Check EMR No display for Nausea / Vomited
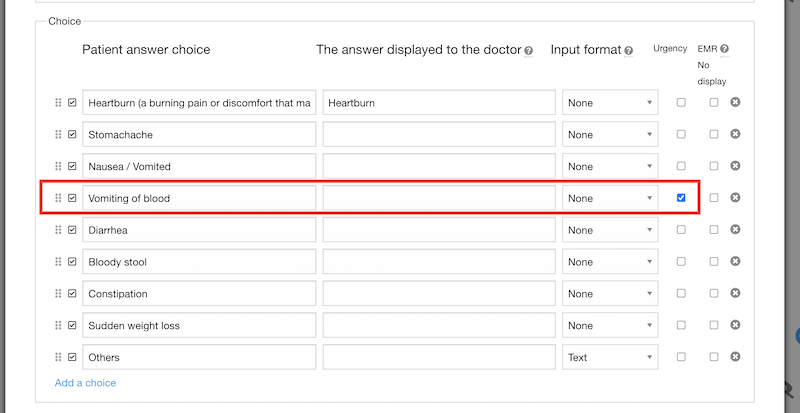The width and height of the screenshot is (800, 413). click(713, 166)
